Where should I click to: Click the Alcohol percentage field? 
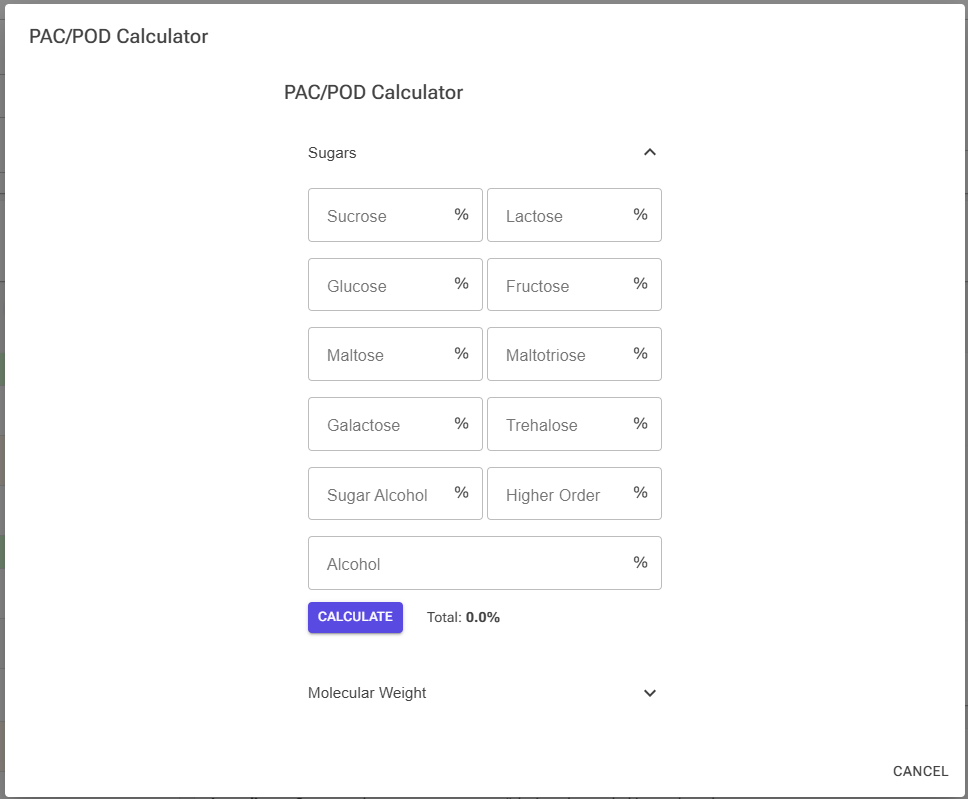click(x=485, y=563)
